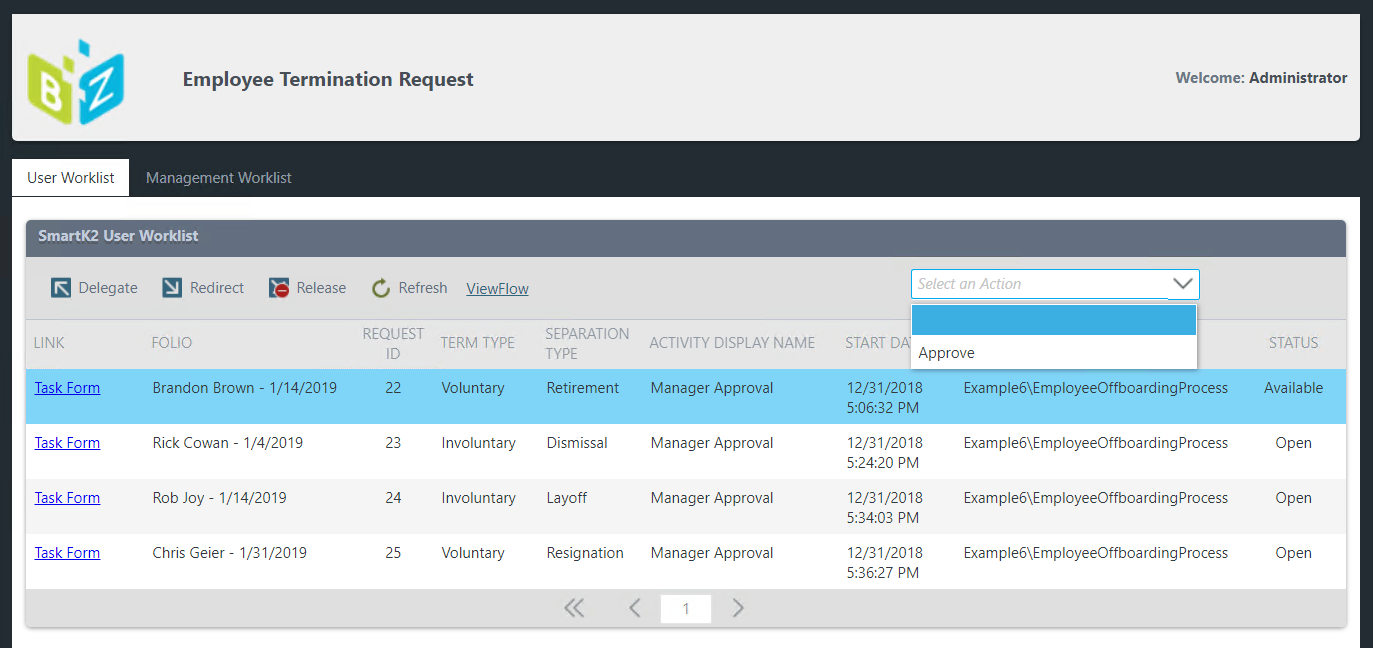Sort by STATUS column header

(1293, 343)
